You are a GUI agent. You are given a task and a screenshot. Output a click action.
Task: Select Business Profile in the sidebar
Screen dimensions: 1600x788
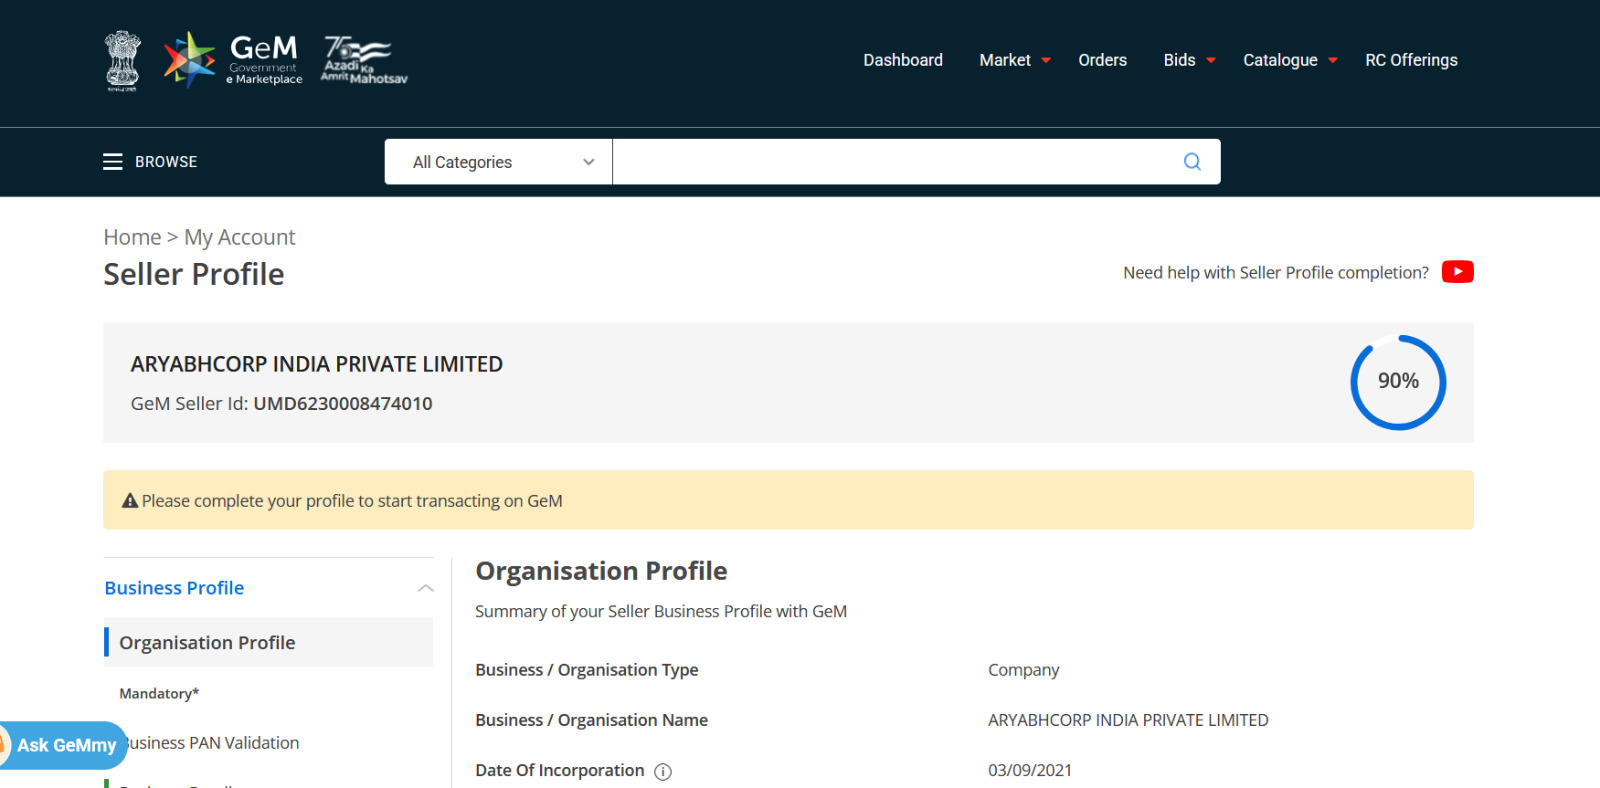coord(174,588)
